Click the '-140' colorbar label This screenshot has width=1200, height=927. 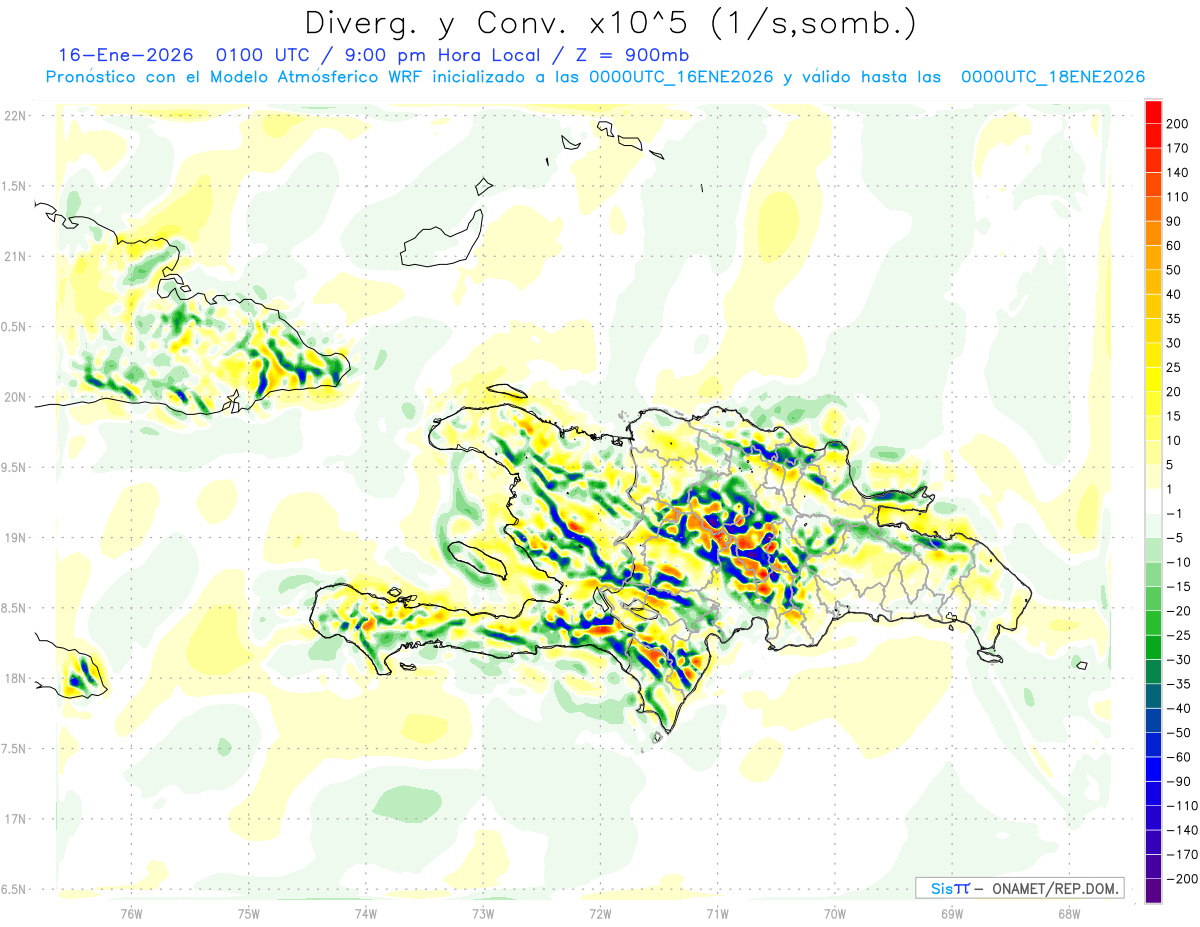[x=1181, y=830]
